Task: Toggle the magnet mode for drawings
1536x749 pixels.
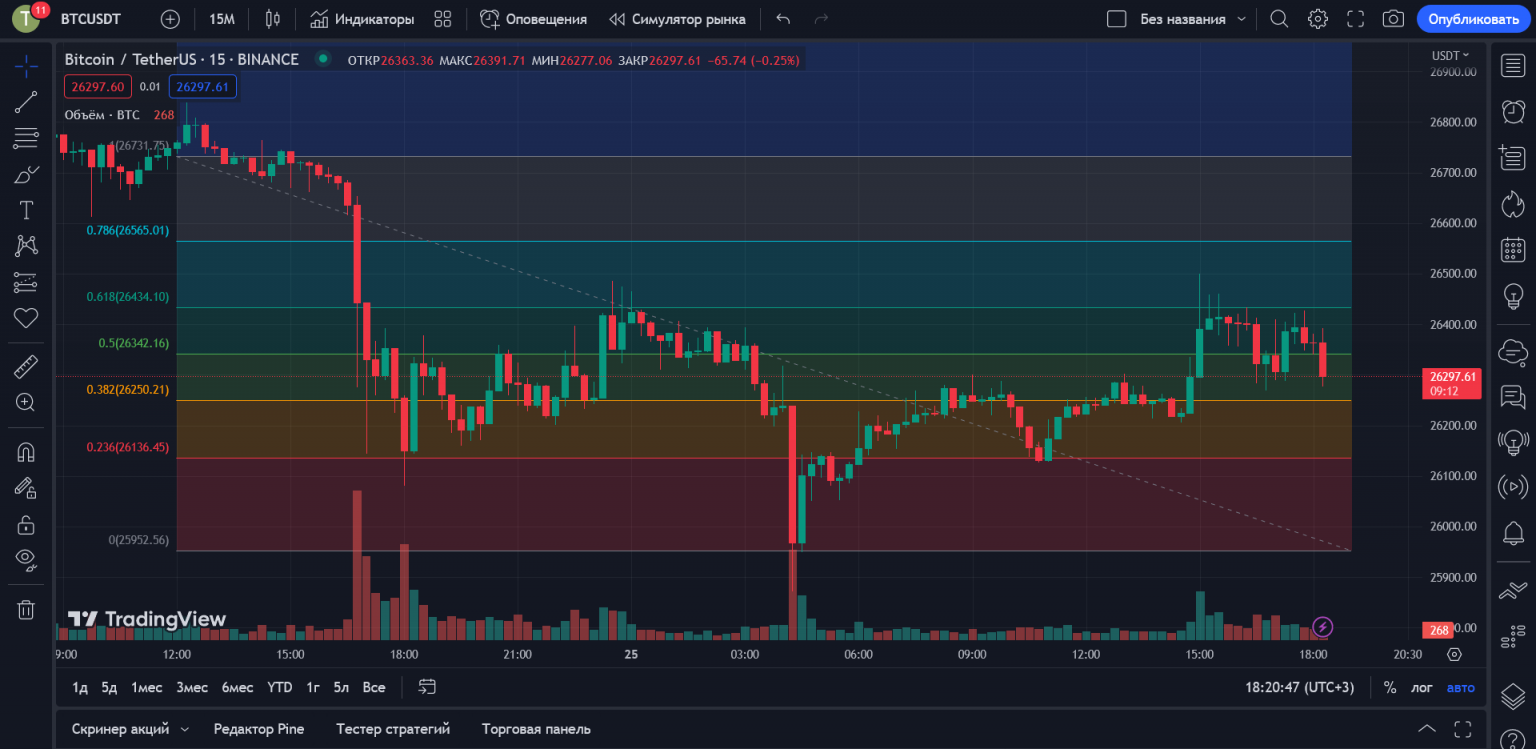Action: pos(26,451)
